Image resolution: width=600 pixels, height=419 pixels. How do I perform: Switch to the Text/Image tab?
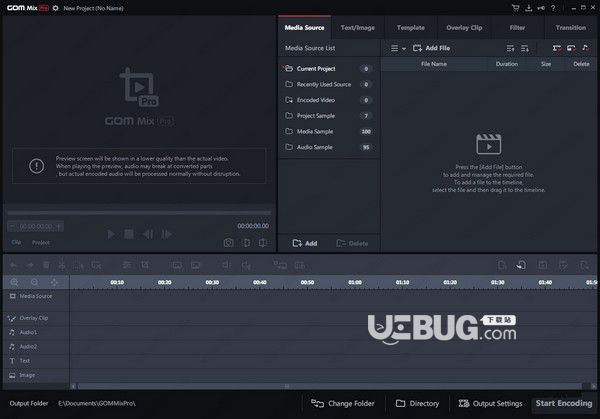coord(357,28)
